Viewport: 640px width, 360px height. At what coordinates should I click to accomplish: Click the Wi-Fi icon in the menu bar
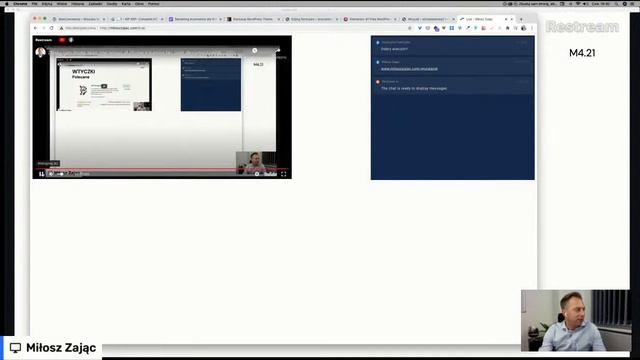point(578,4)
